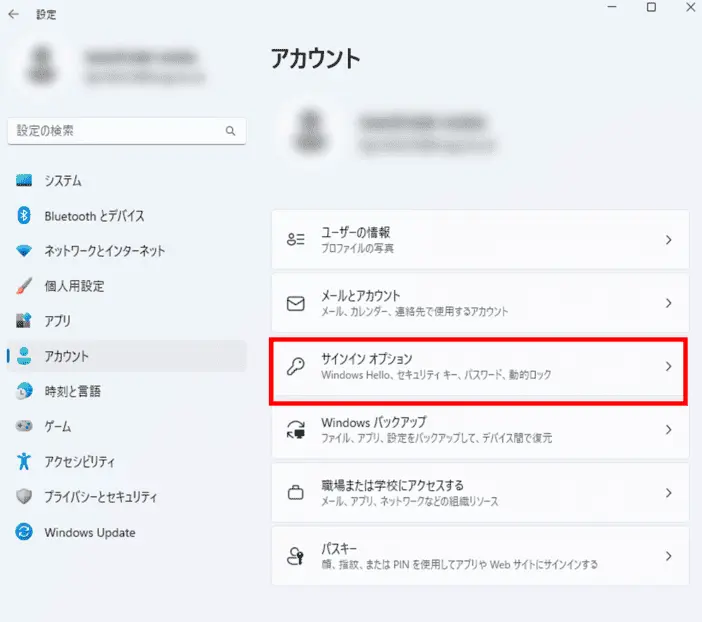Viewport: 702px width, 622px height.
Task: Click the Windows Update icon in sidebar
Action: click(x=25, y=532)
